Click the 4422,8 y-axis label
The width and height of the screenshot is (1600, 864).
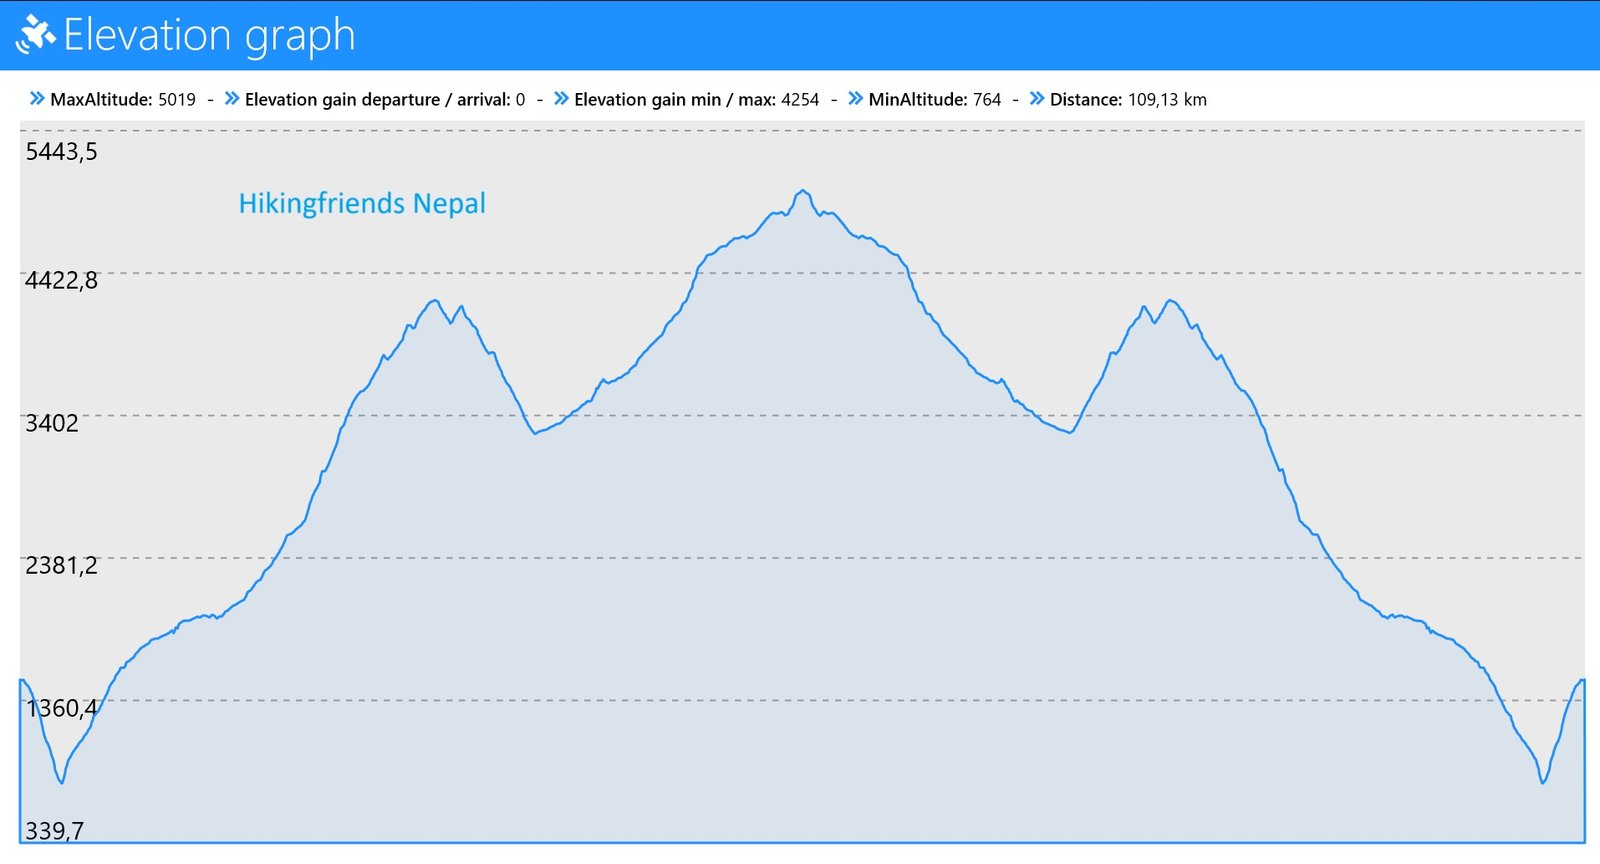click(x=62, y=281)
